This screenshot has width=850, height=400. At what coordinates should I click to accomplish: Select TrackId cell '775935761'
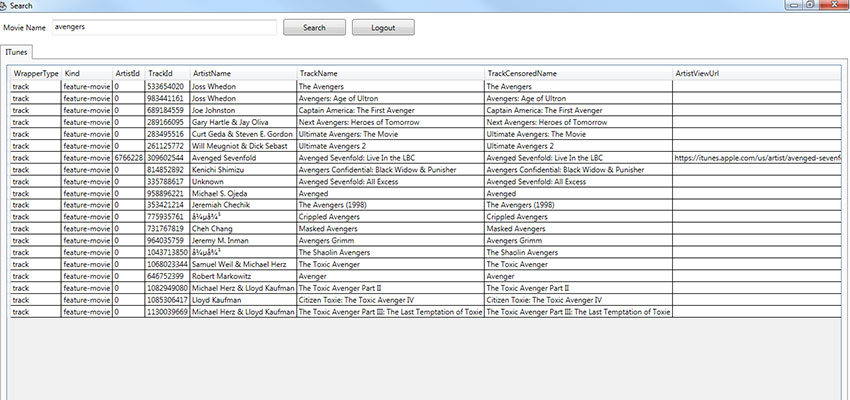(167, 217)
